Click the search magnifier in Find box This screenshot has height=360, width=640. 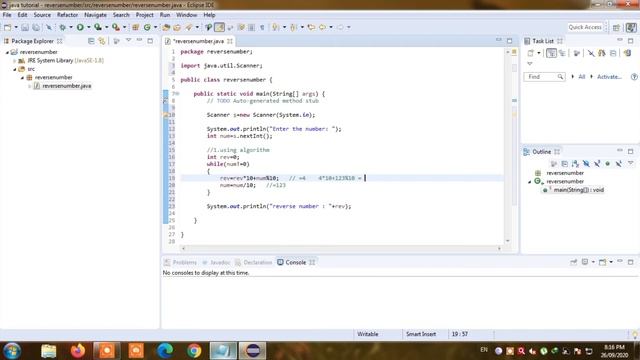click(x=560, y=77)
